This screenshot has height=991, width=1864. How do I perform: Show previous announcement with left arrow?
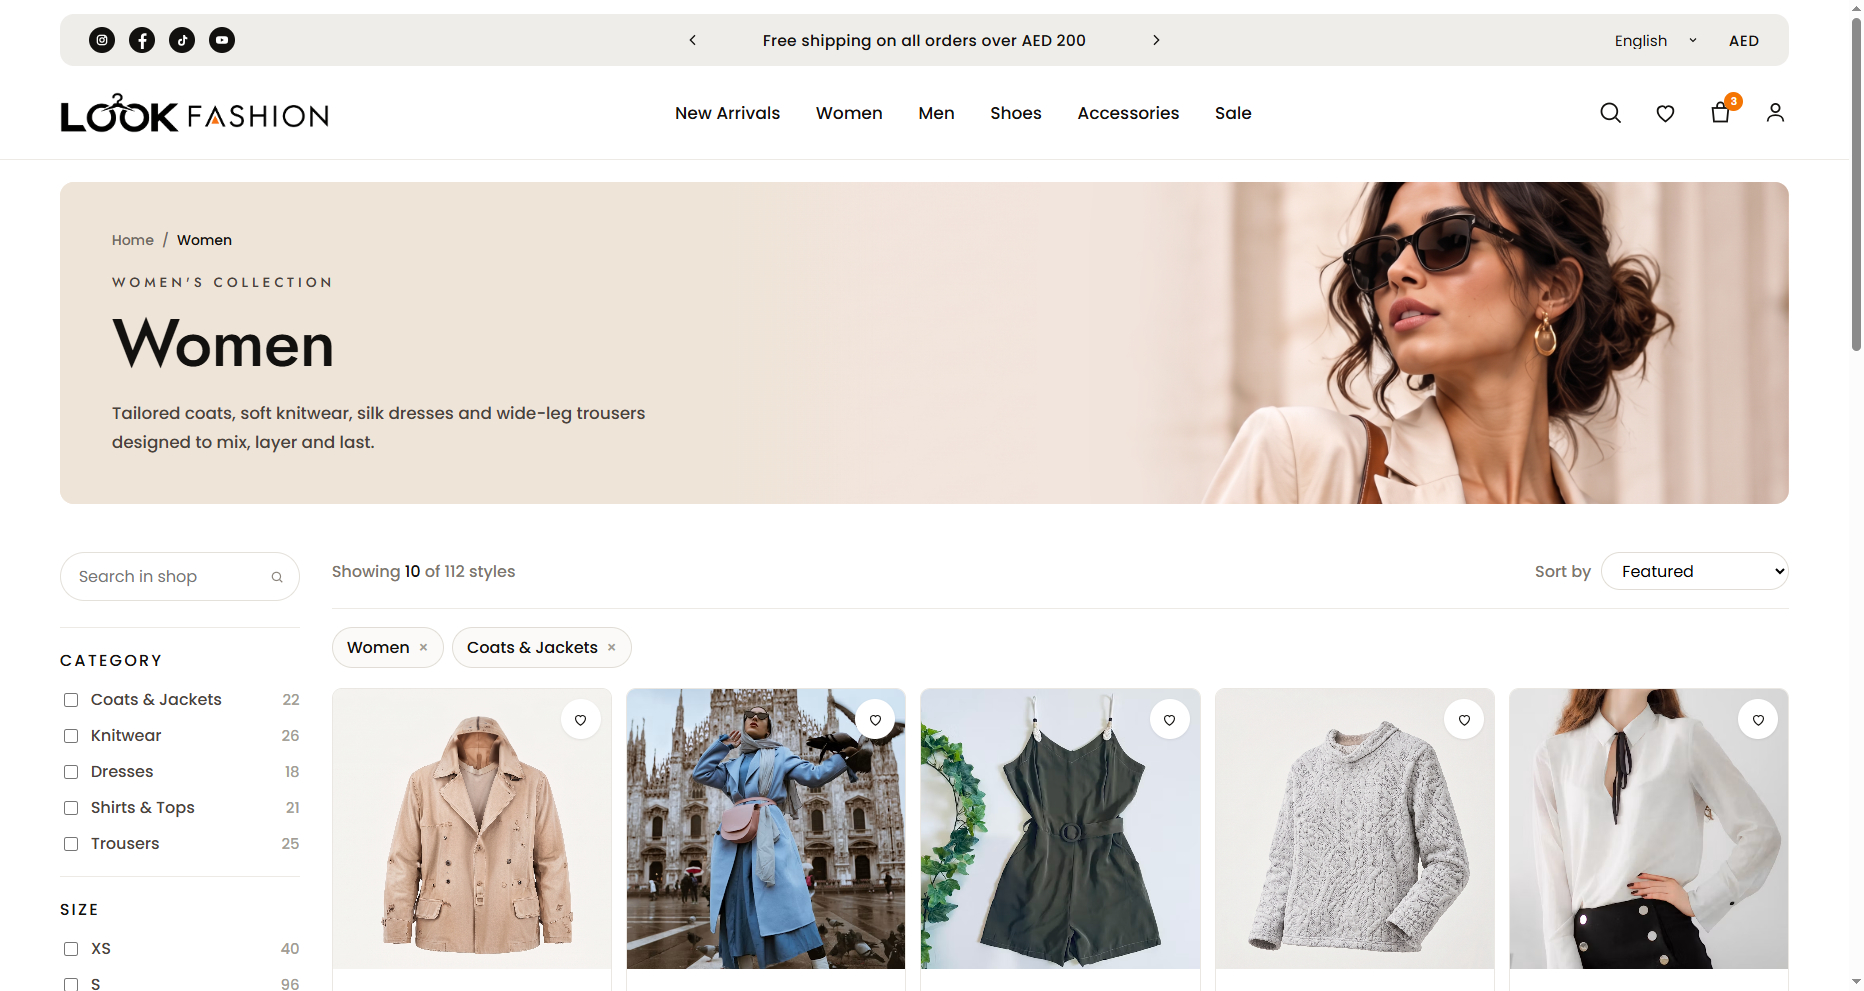click(692, 40)
